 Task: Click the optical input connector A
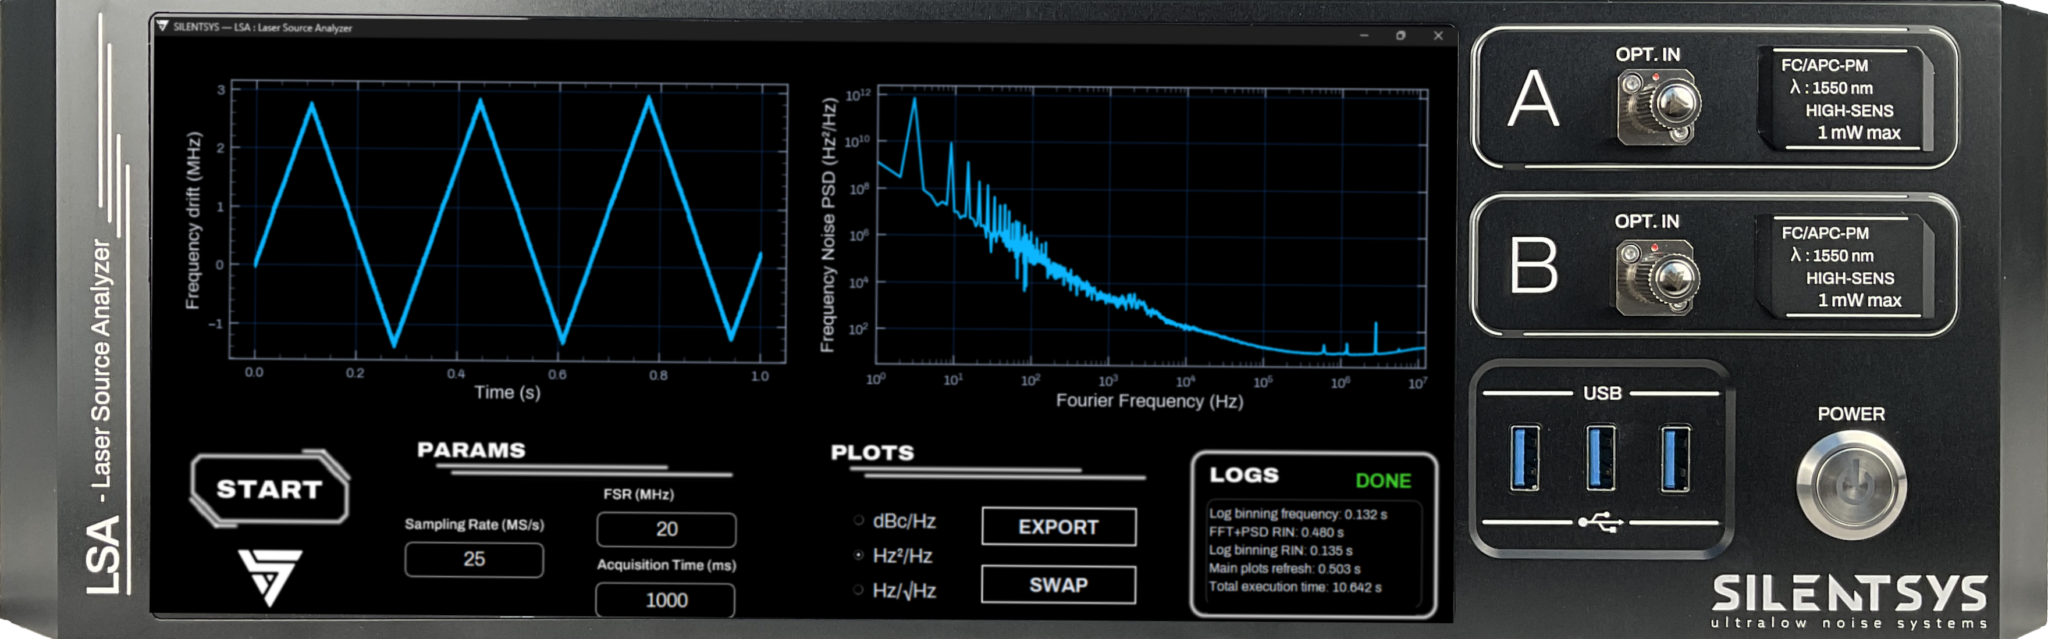tap(1657, 106)
